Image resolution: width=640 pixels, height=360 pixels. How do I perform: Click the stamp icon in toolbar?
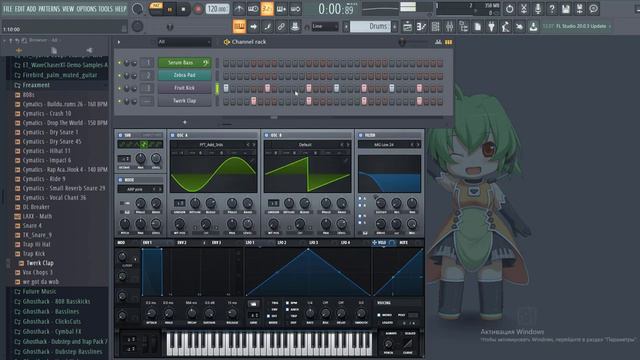(295, 27)
